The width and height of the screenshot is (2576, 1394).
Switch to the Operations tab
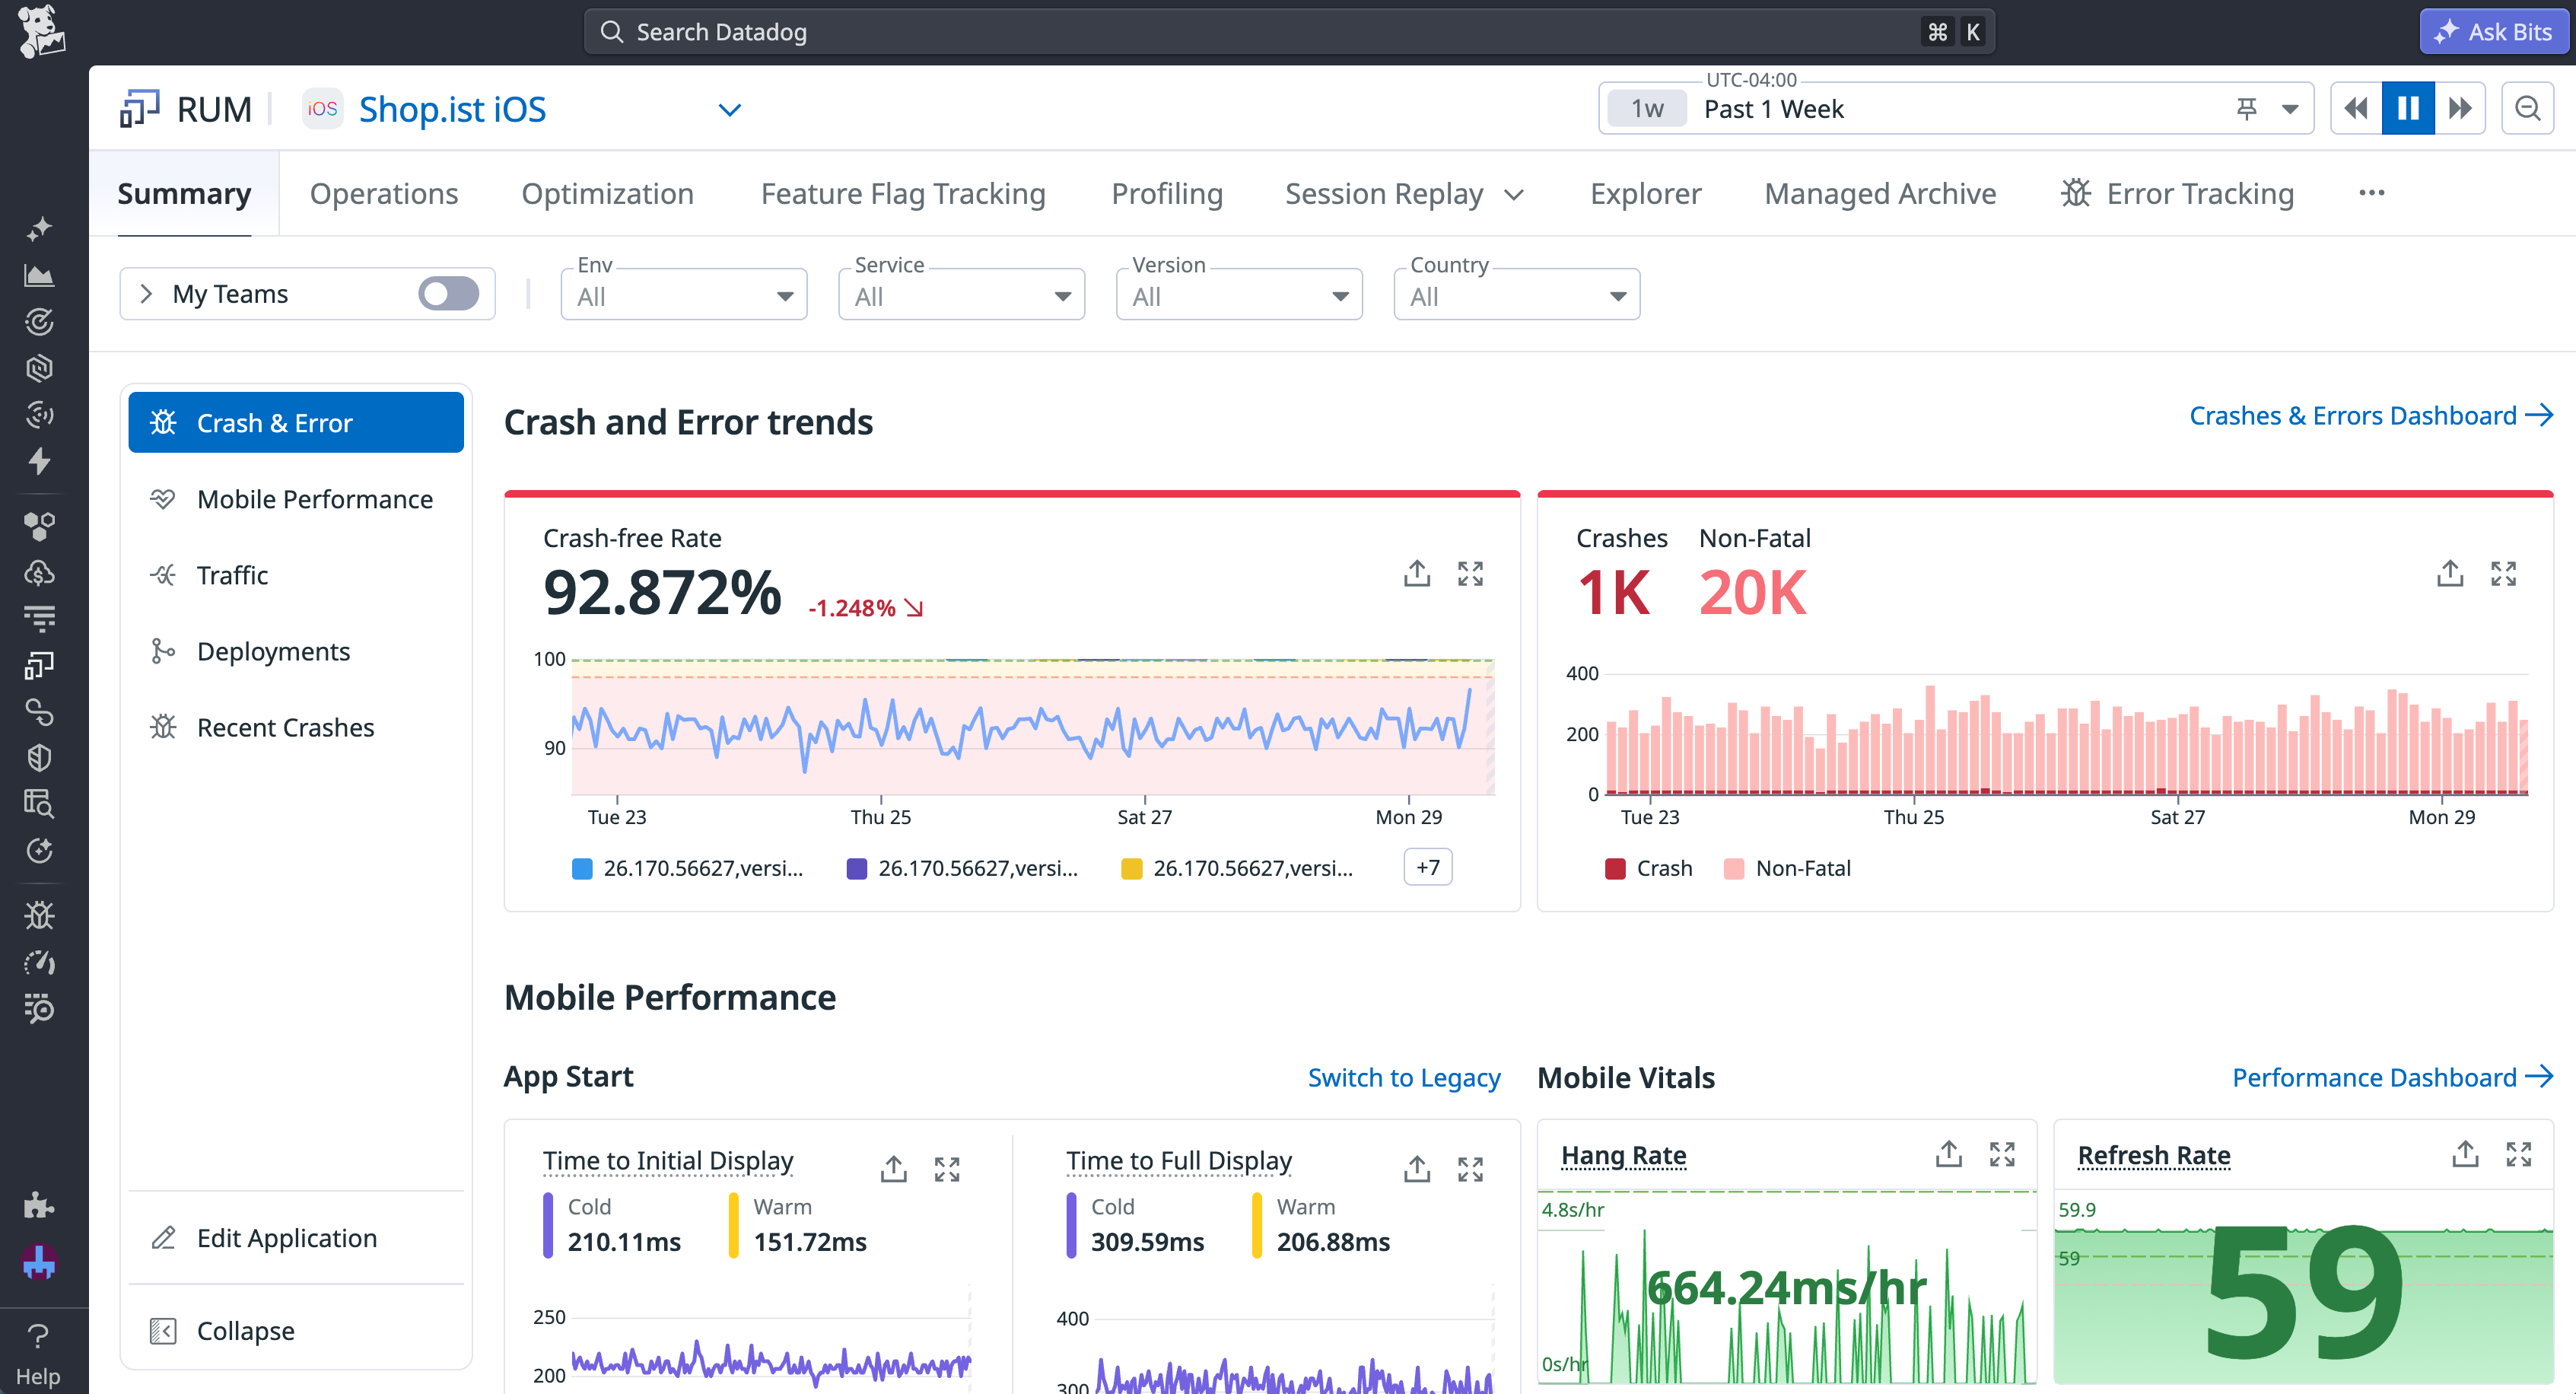384,194
